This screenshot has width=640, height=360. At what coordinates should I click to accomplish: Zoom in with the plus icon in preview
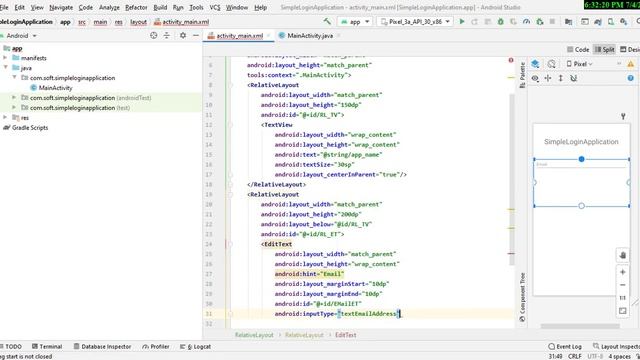pos(622,272)
